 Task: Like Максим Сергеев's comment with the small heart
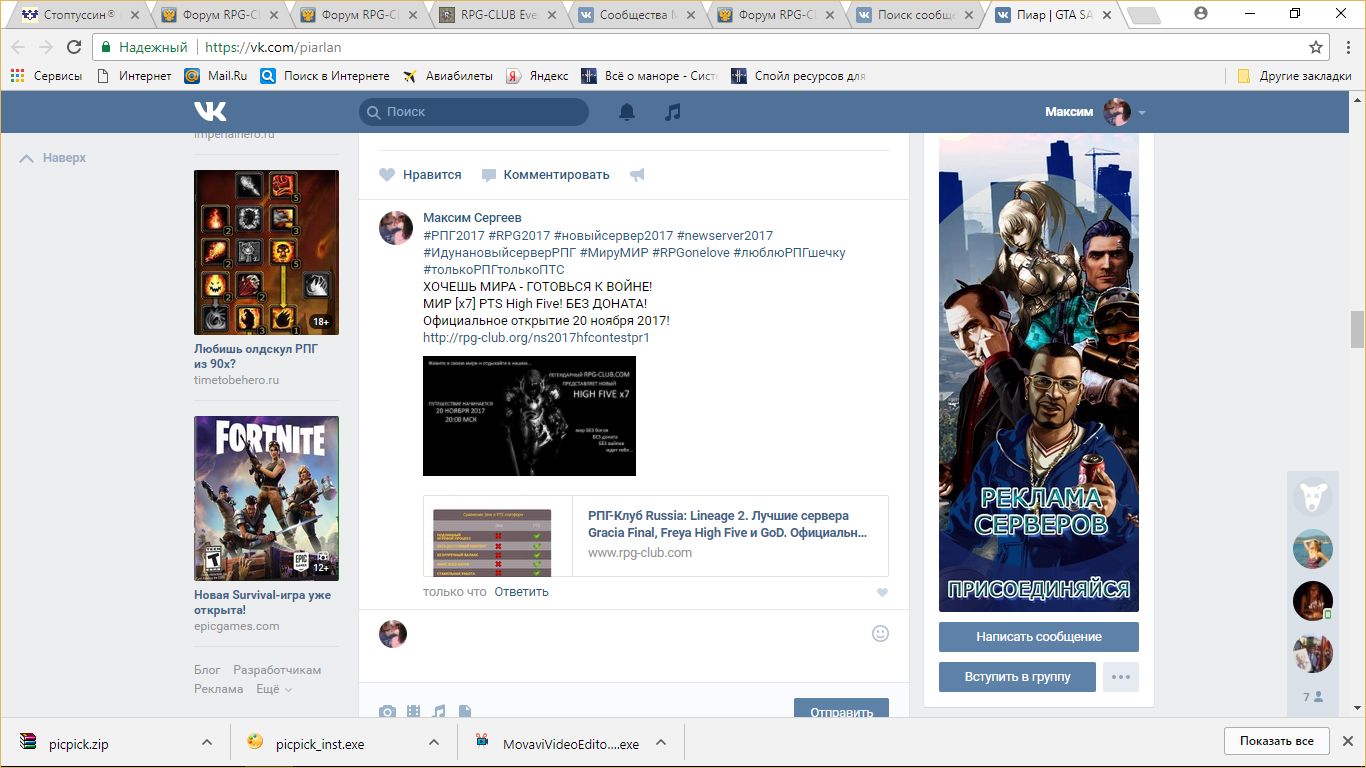coord(882,592)
